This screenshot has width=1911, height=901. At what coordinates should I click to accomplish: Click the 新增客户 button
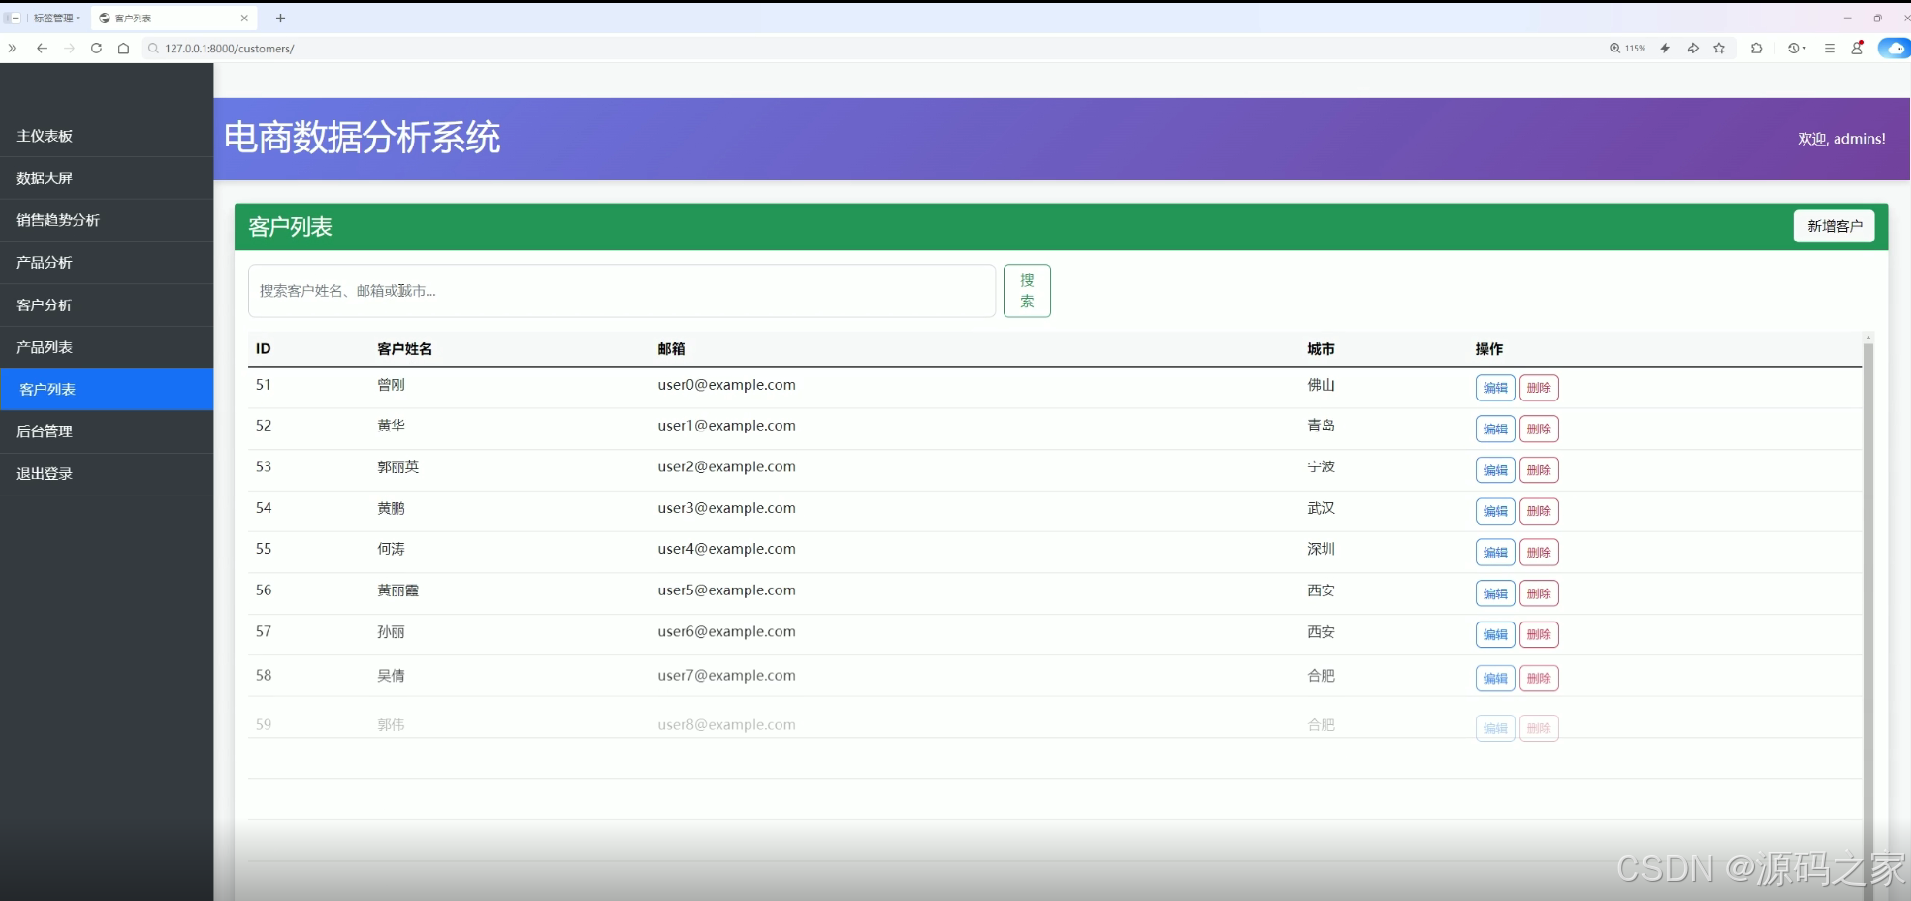[1834, 226]
